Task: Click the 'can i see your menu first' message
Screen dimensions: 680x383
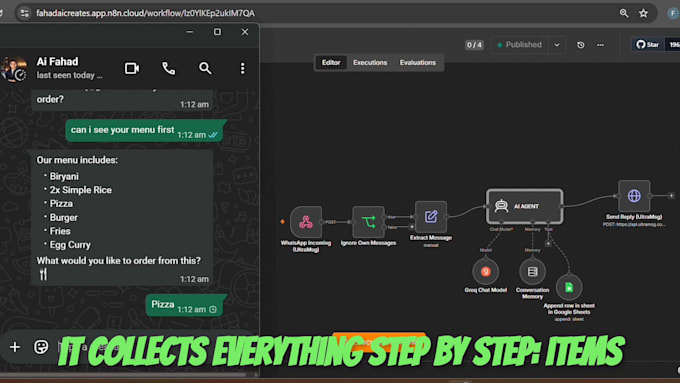Action: point(144,131)
